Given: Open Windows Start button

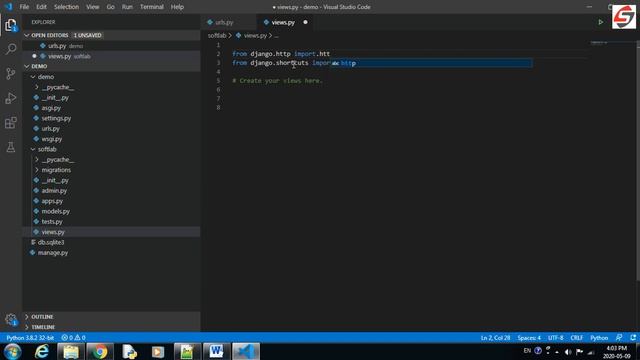Looking at the screenshot, I should coord(12,351).
